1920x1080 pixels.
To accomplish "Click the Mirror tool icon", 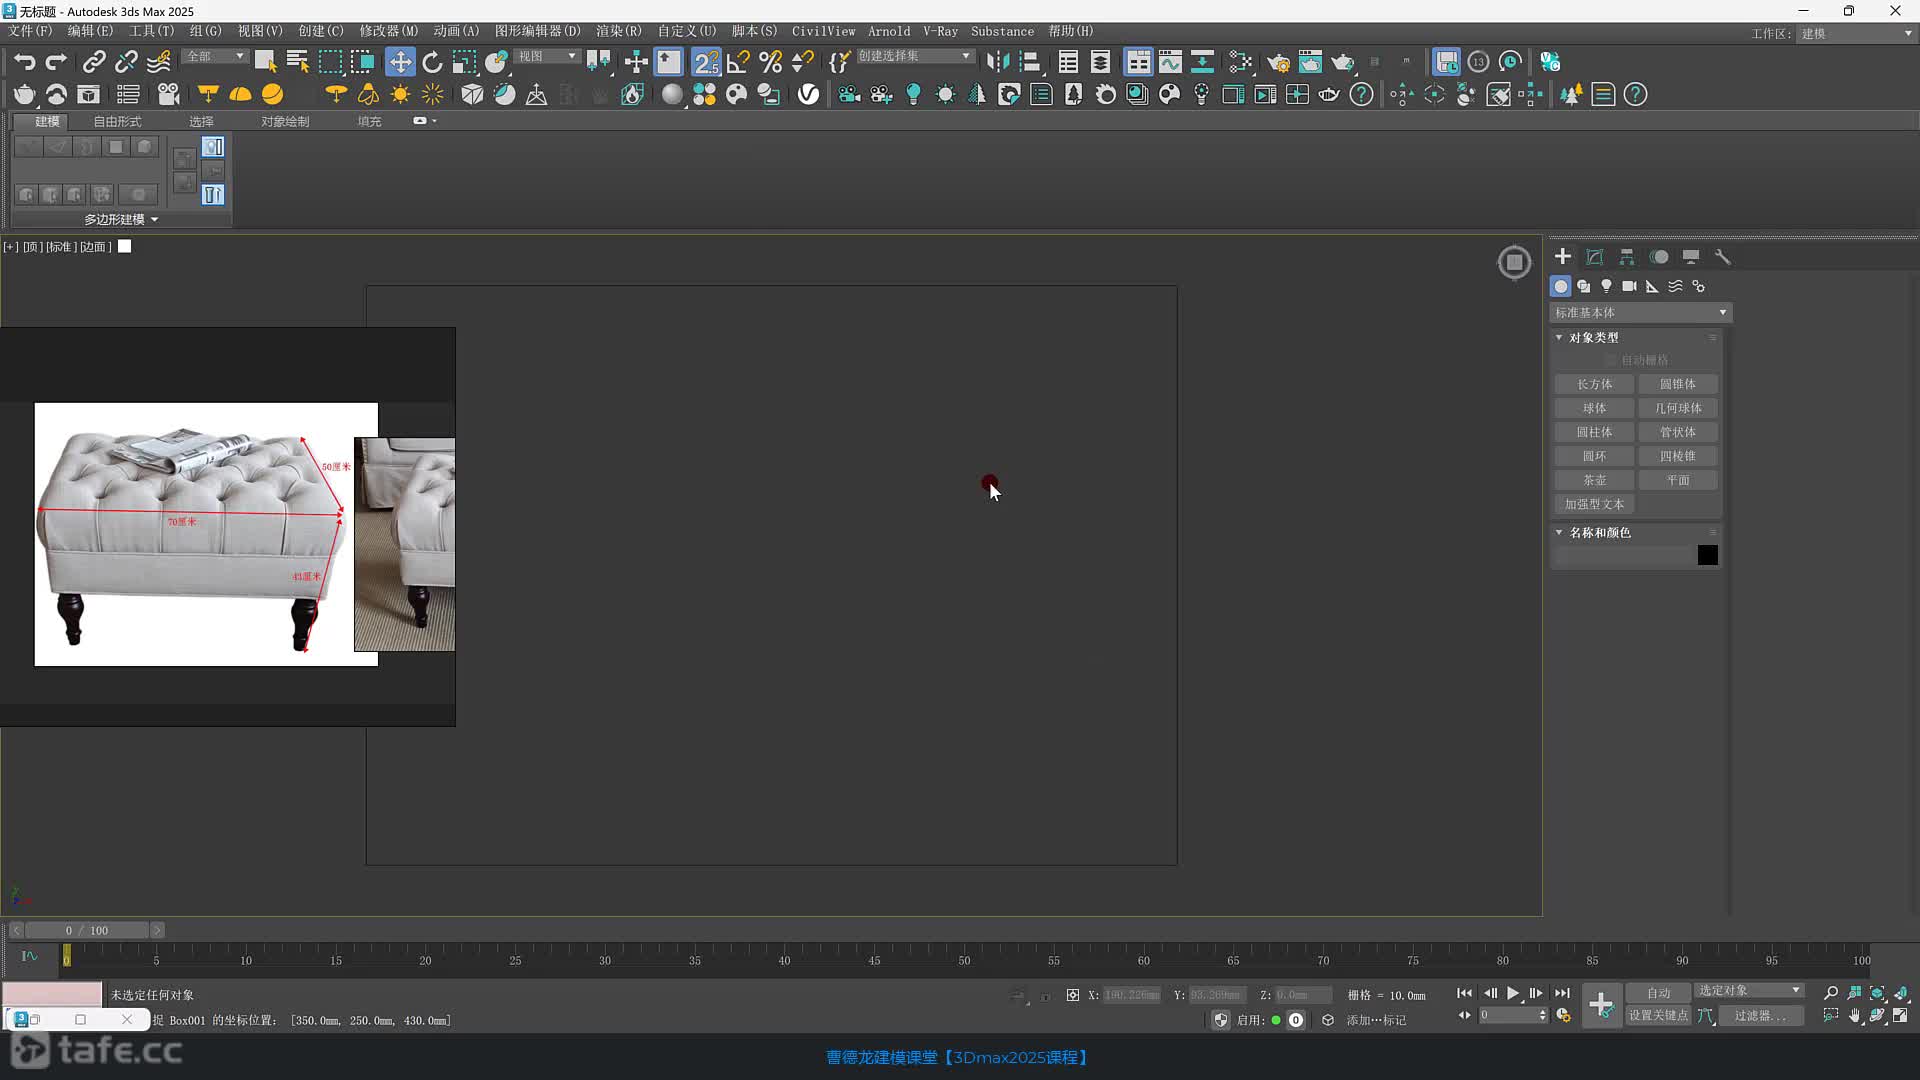I will (x=998, y=62).
